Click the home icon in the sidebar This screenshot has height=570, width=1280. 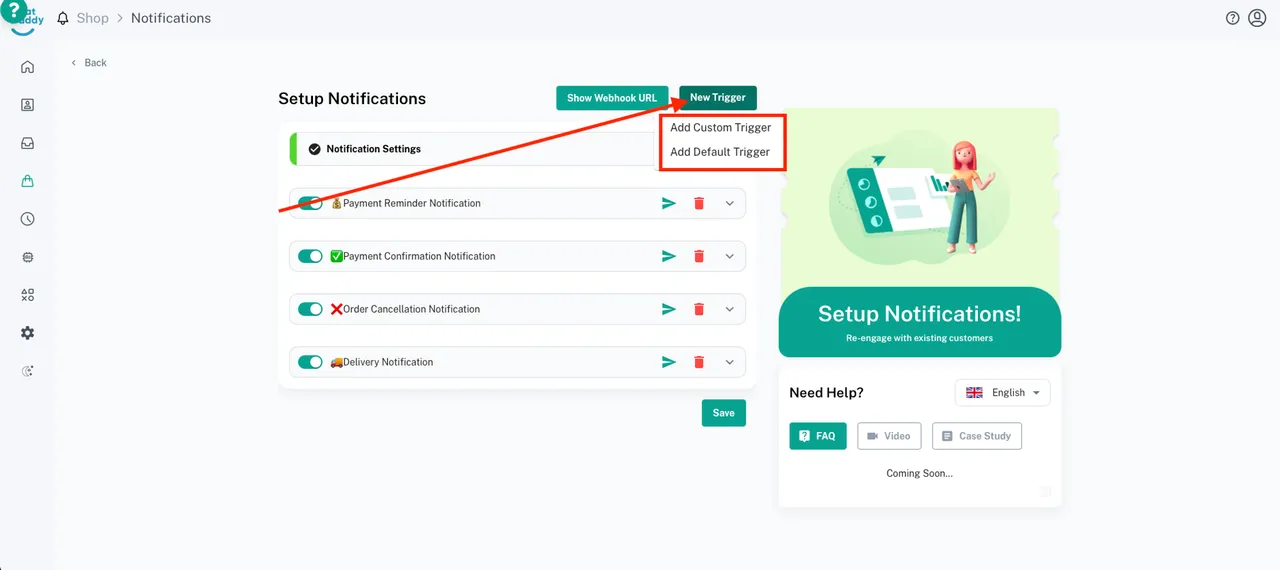(27, 67)
